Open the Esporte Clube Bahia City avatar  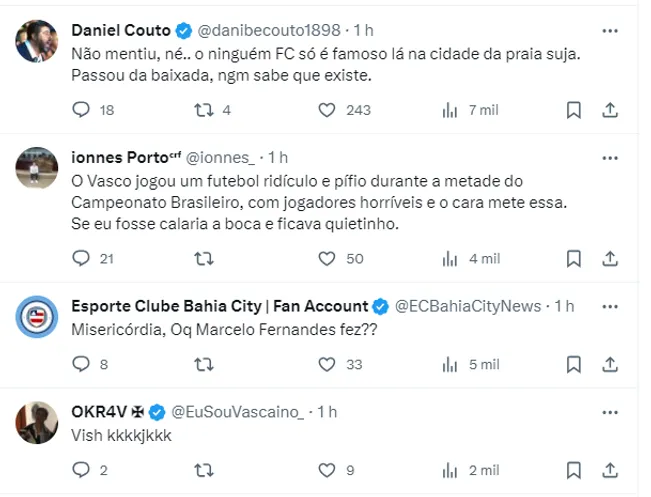(x=37, y=317)
